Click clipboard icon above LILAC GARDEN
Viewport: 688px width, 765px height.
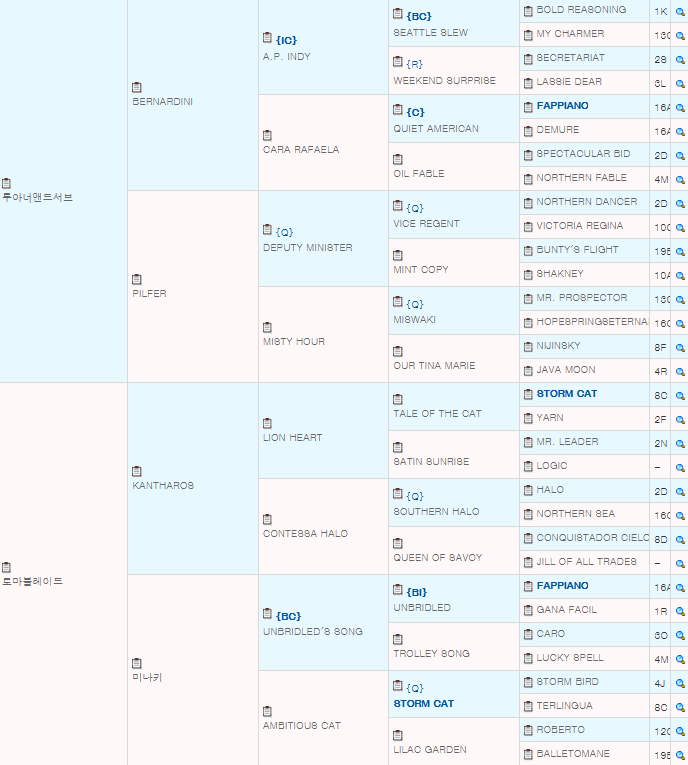tap(398, 735)
